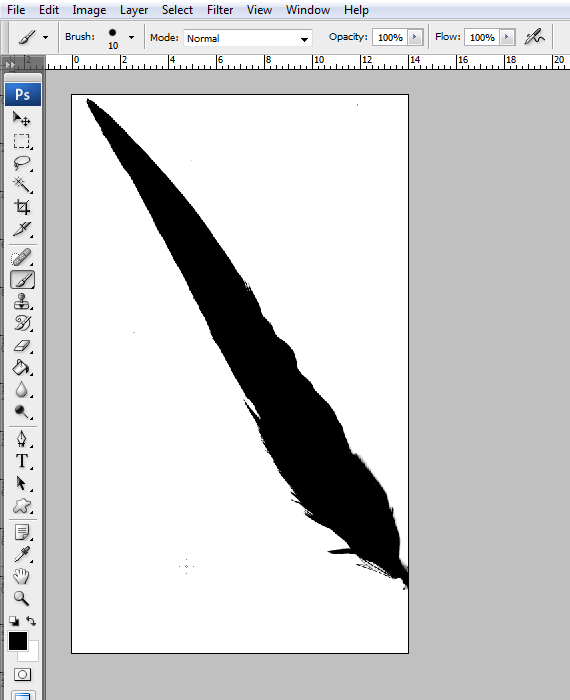Viewport: 570px width, 700px height.
Task: Open the Mode blending dropdown
Action: [x=248, y=38]
